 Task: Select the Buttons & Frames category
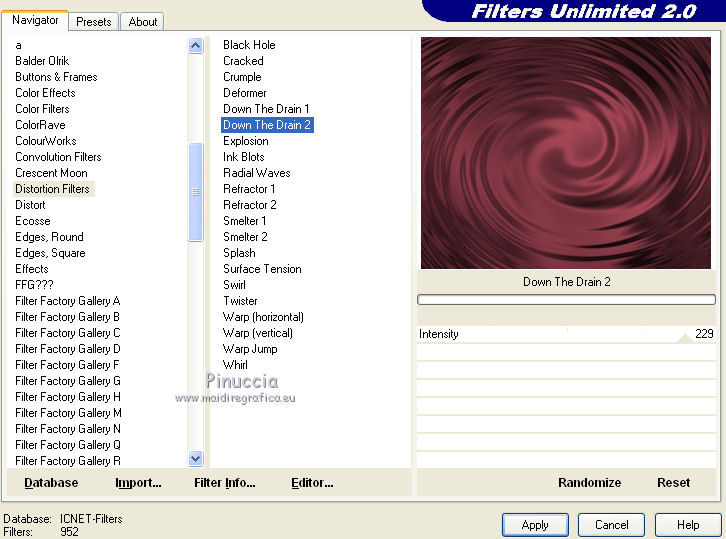click(x=56, y=77)
